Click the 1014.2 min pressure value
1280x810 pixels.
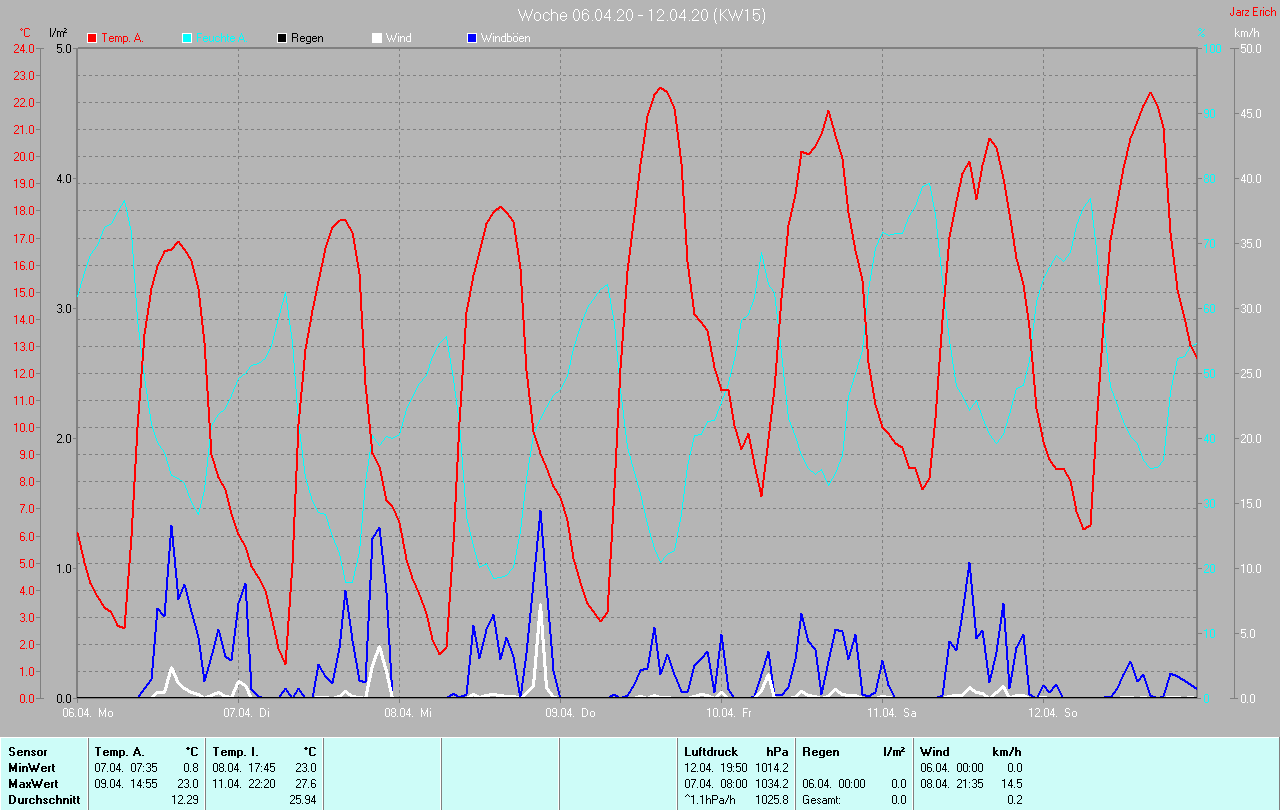click(773, 768)
